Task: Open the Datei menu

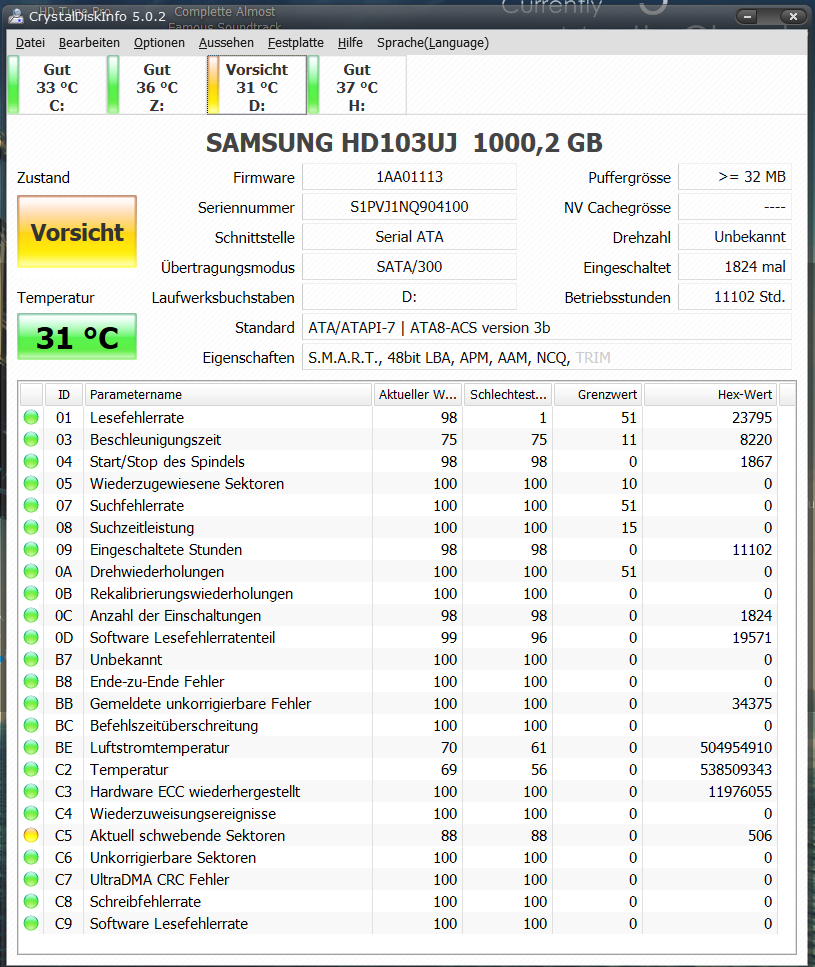Action: point(30,43)
